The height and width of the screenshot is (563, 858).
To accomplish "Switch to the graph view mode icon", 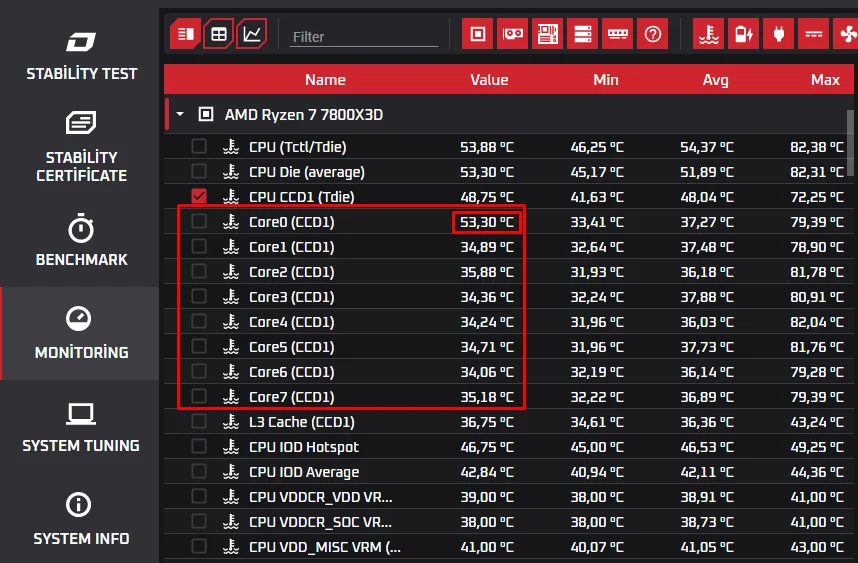I will pyautogui.click(x=252, y=34).
